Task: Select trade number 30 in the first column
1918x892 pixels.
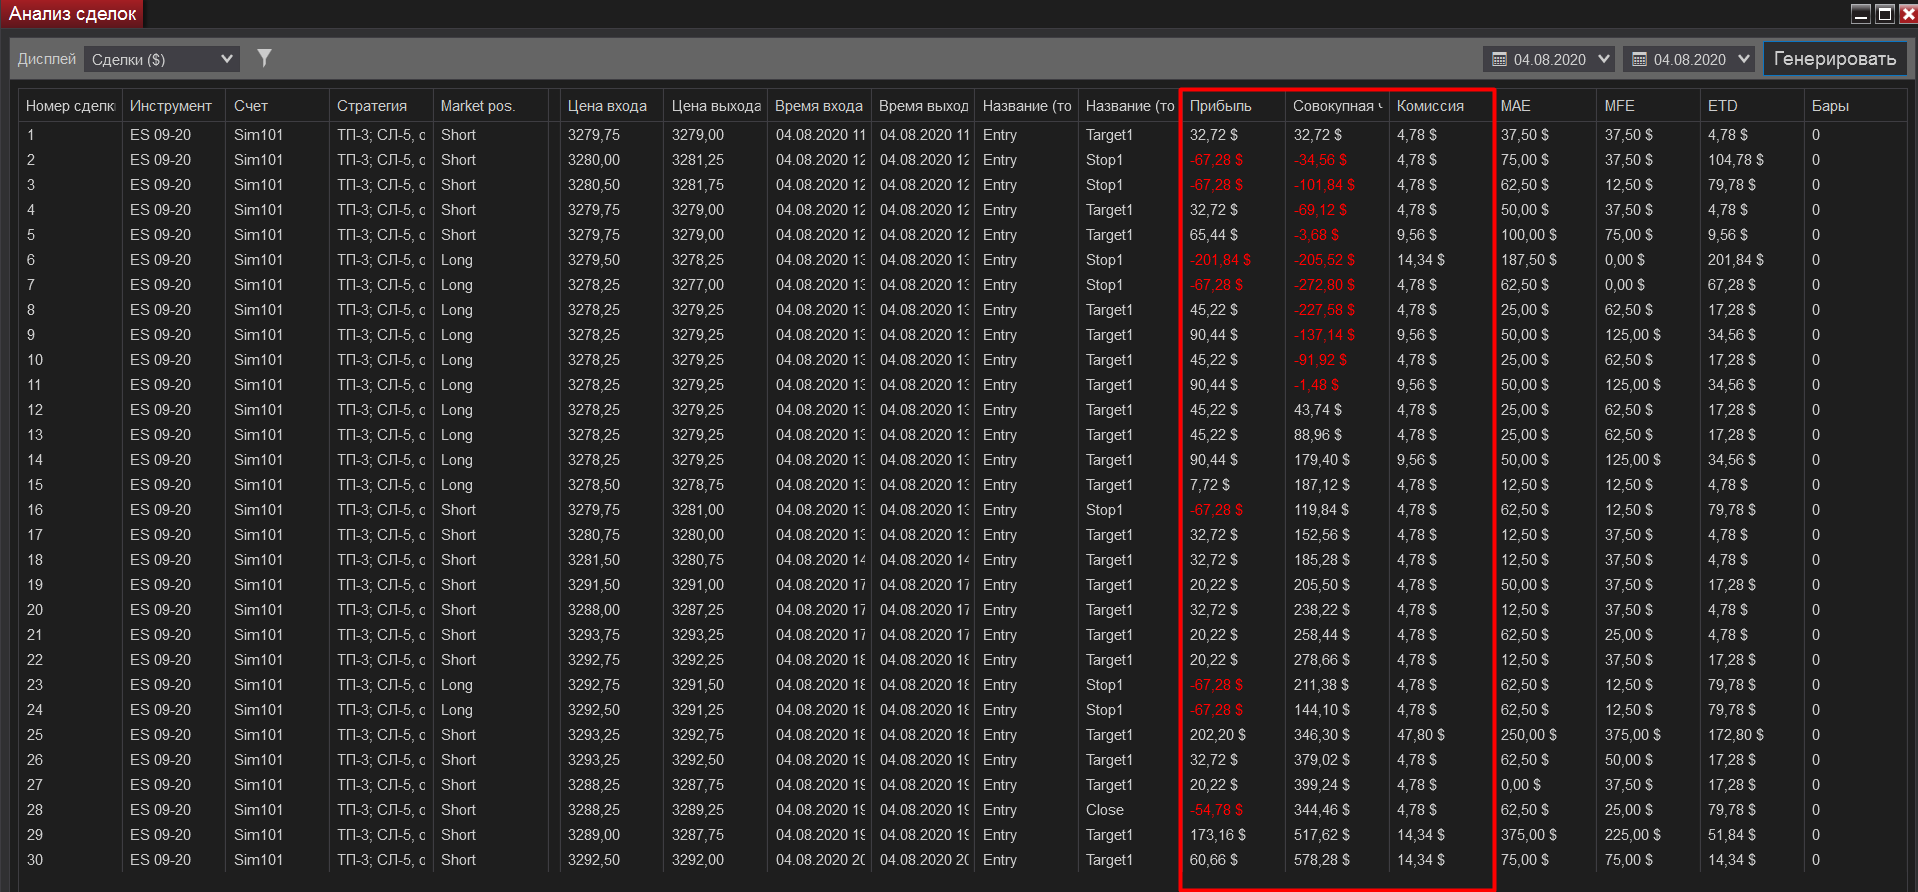Action: tap(35, 860)
